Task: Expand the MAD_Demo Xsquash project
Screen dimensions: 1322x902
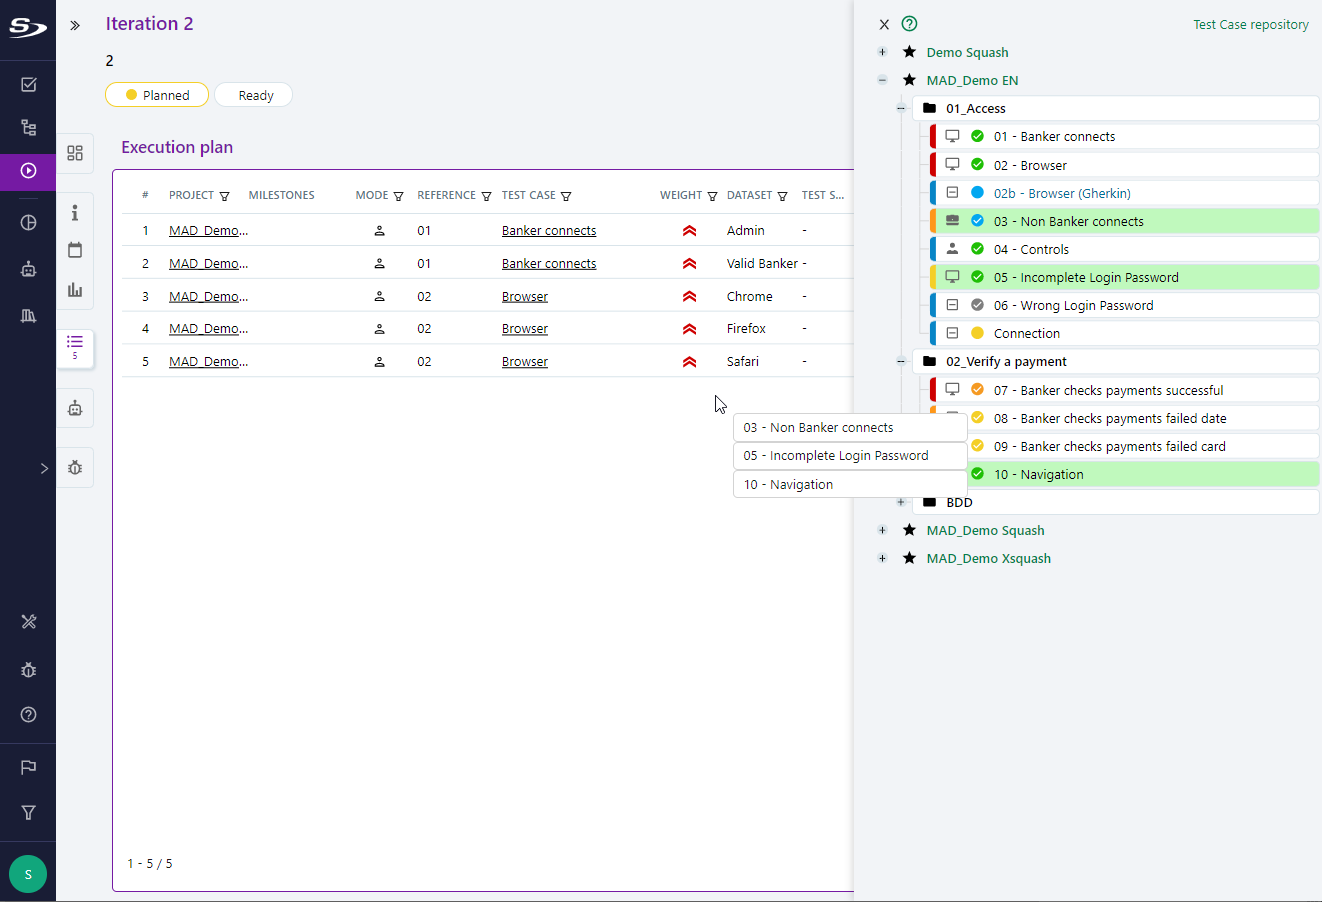Action: (x=882, y=558)
